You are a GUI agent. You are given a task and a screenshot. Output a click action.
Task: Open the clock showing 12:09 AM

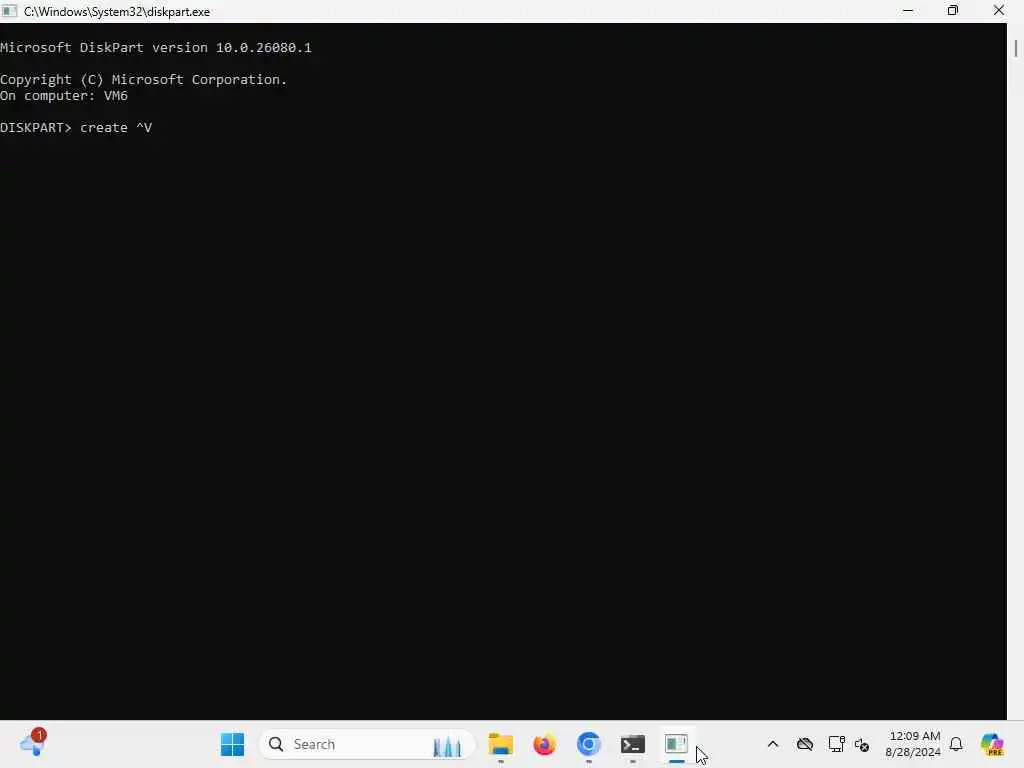913,744
